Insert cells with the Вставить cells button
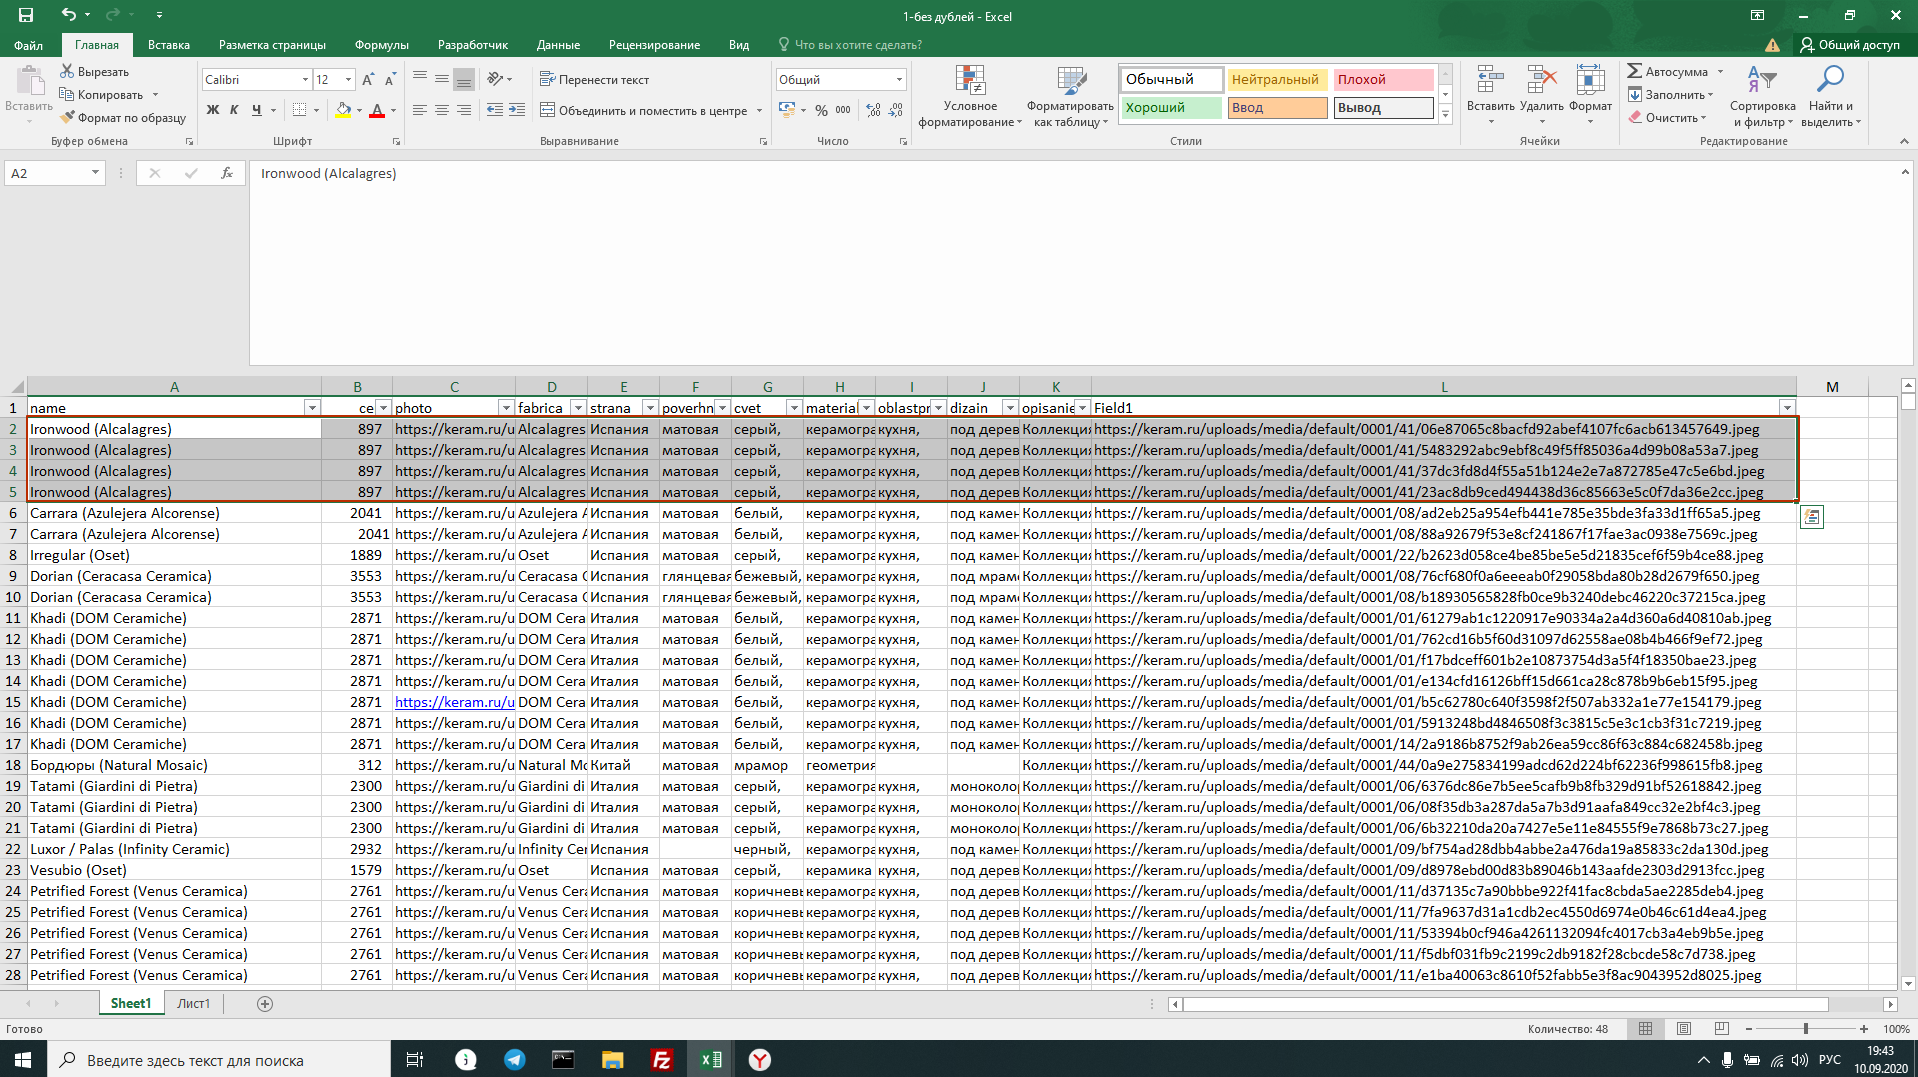This screenshot has height=1077, width=1918. click(x=1490, y=95)
